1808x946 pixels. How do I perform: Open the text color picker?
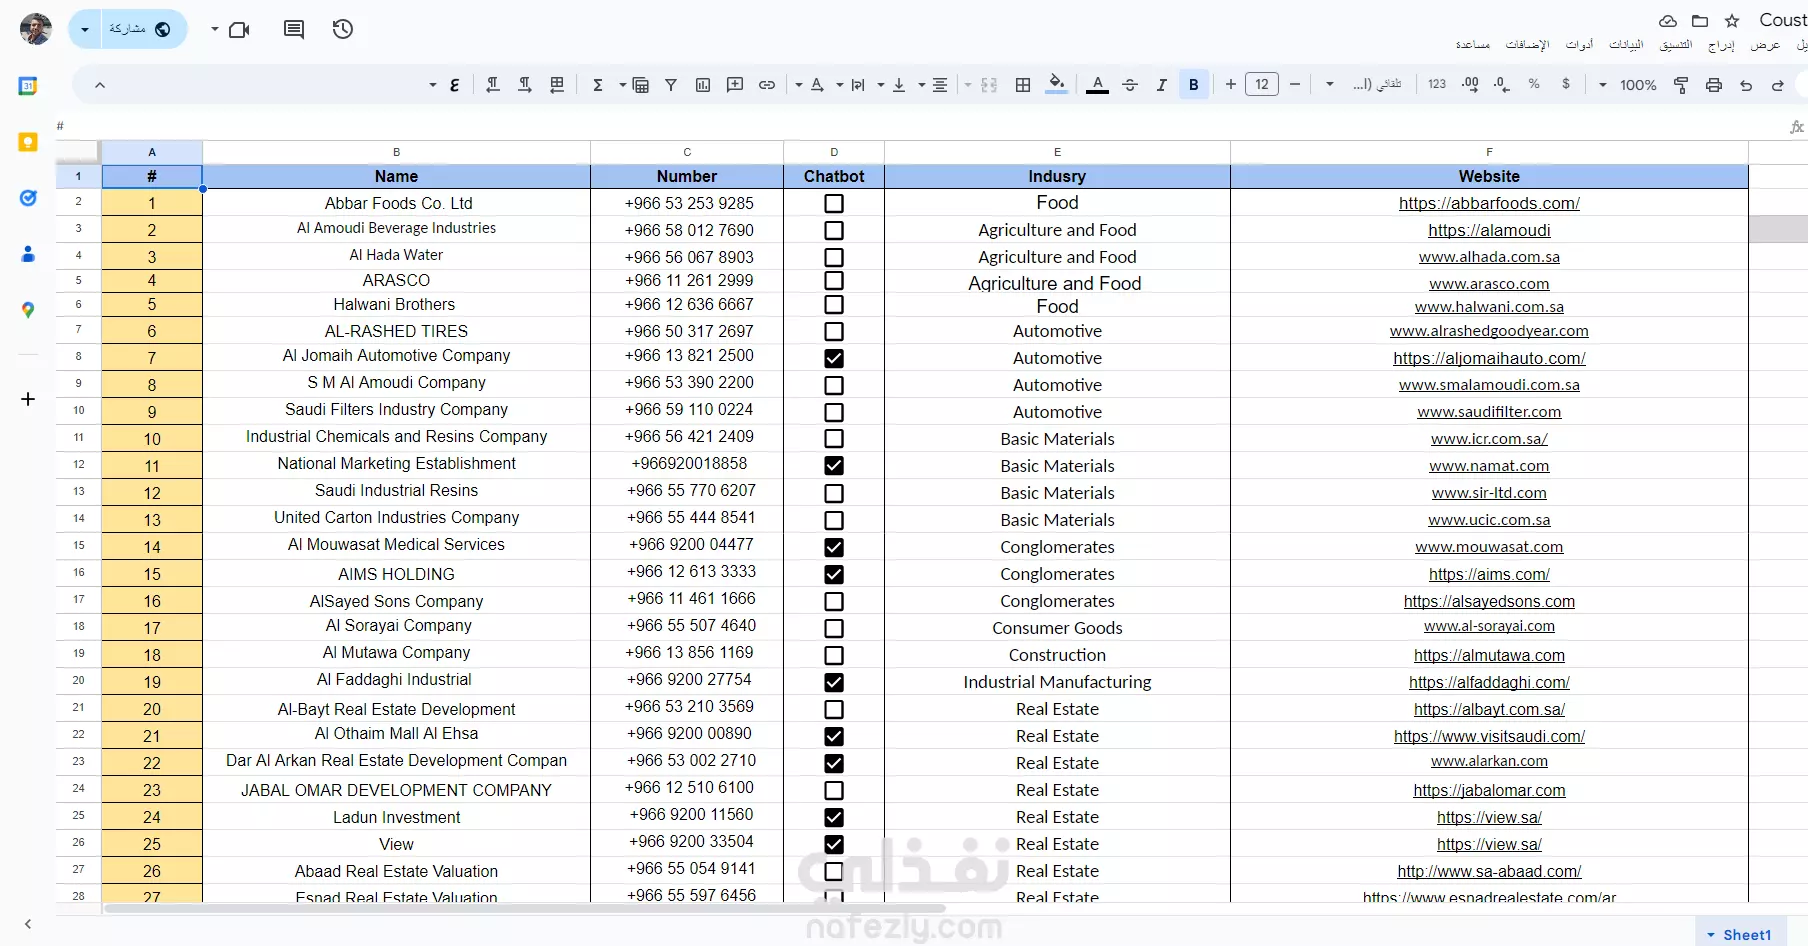[1097, 85]
